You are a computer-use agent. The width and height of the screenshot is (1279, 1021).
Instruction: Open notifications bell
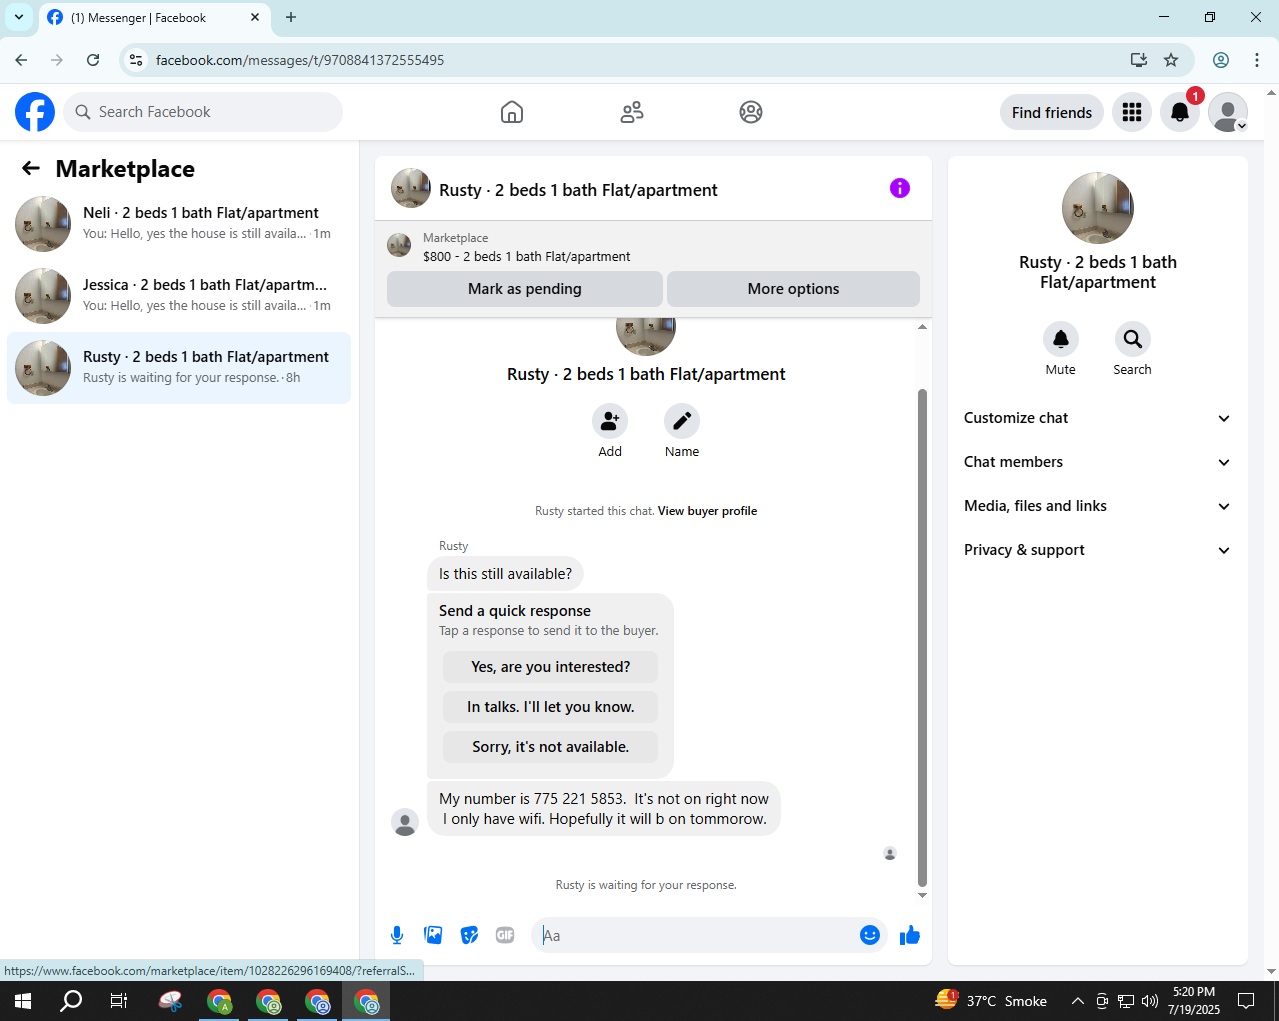pos(1180,112)
